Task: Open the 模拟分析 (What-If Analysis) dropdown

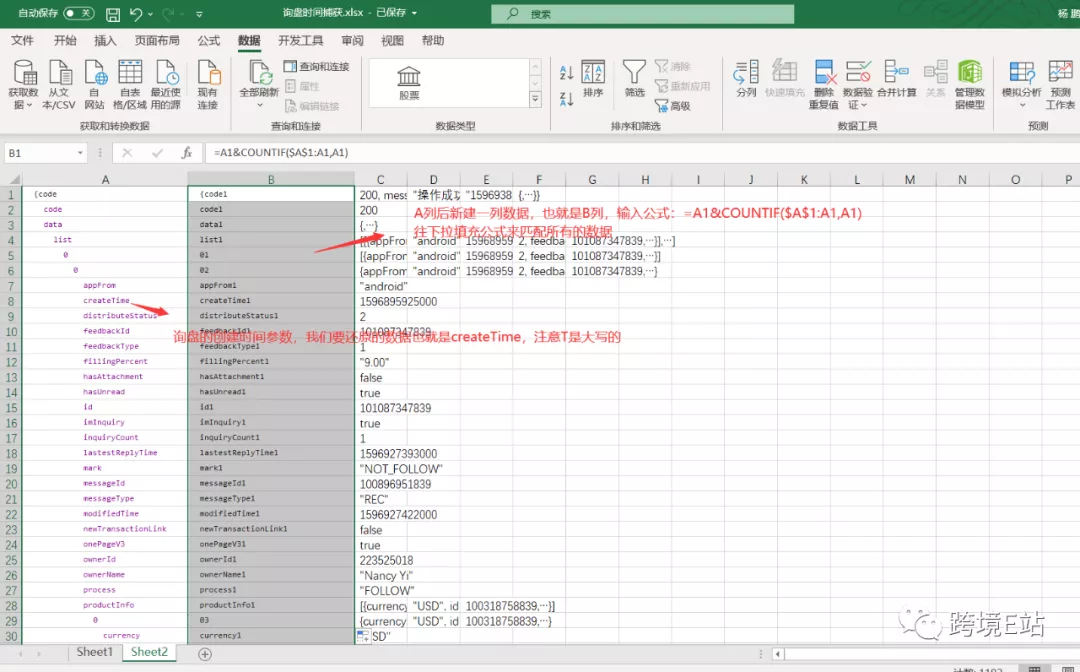Action: (1021, 84)
